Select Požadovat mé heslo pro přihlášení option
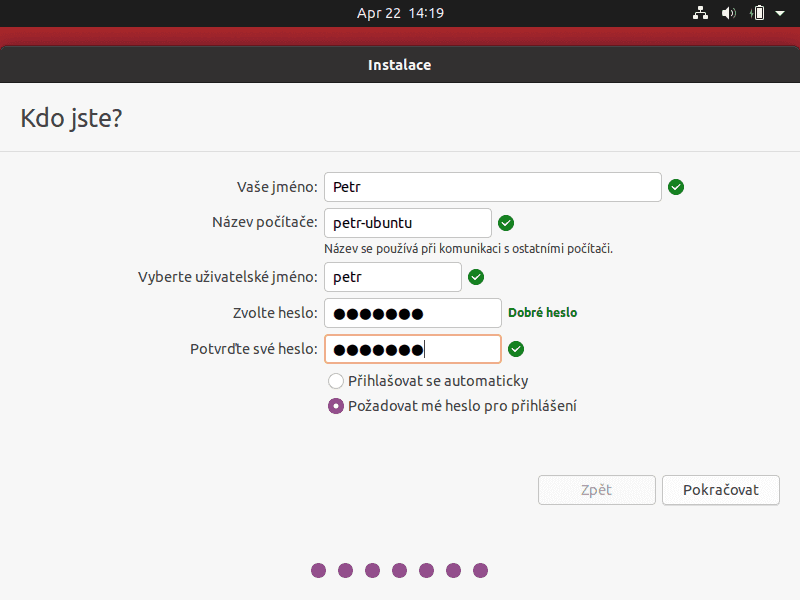The height and width of the screenshot is (600, 800). click(x=452, y=406)
